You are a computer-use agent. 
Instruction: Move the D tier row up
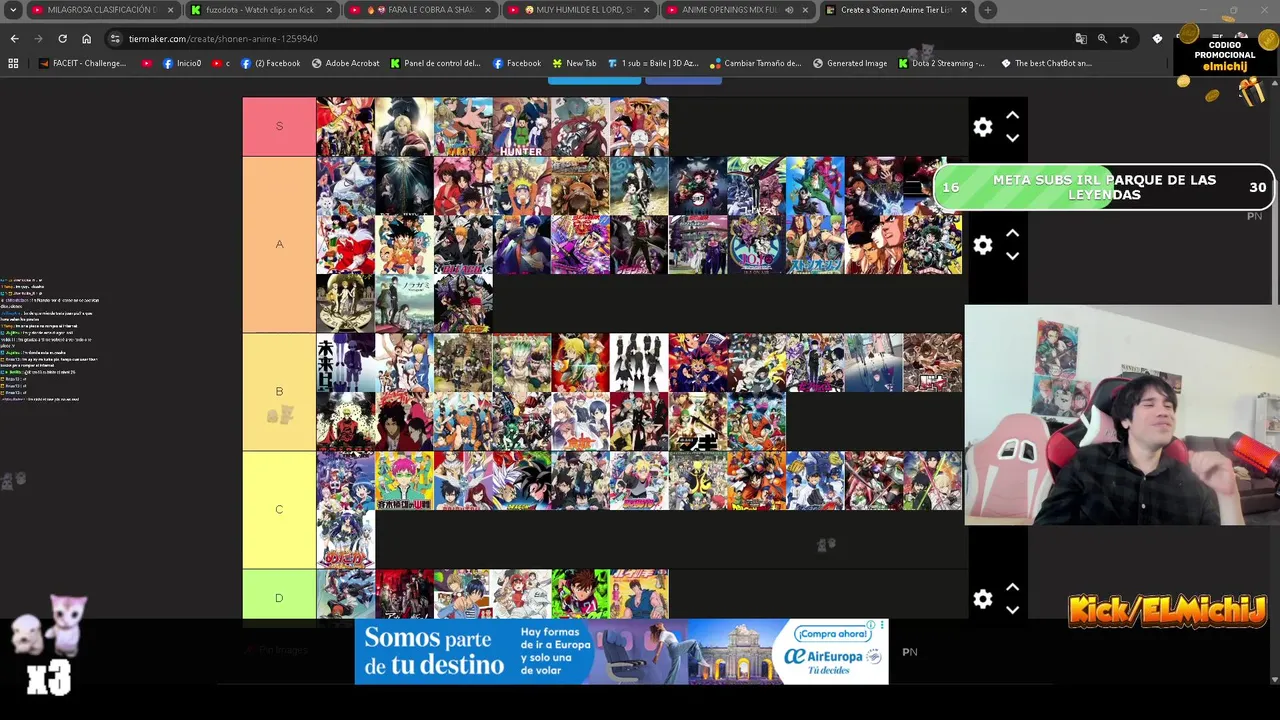tap(1012, 587)
